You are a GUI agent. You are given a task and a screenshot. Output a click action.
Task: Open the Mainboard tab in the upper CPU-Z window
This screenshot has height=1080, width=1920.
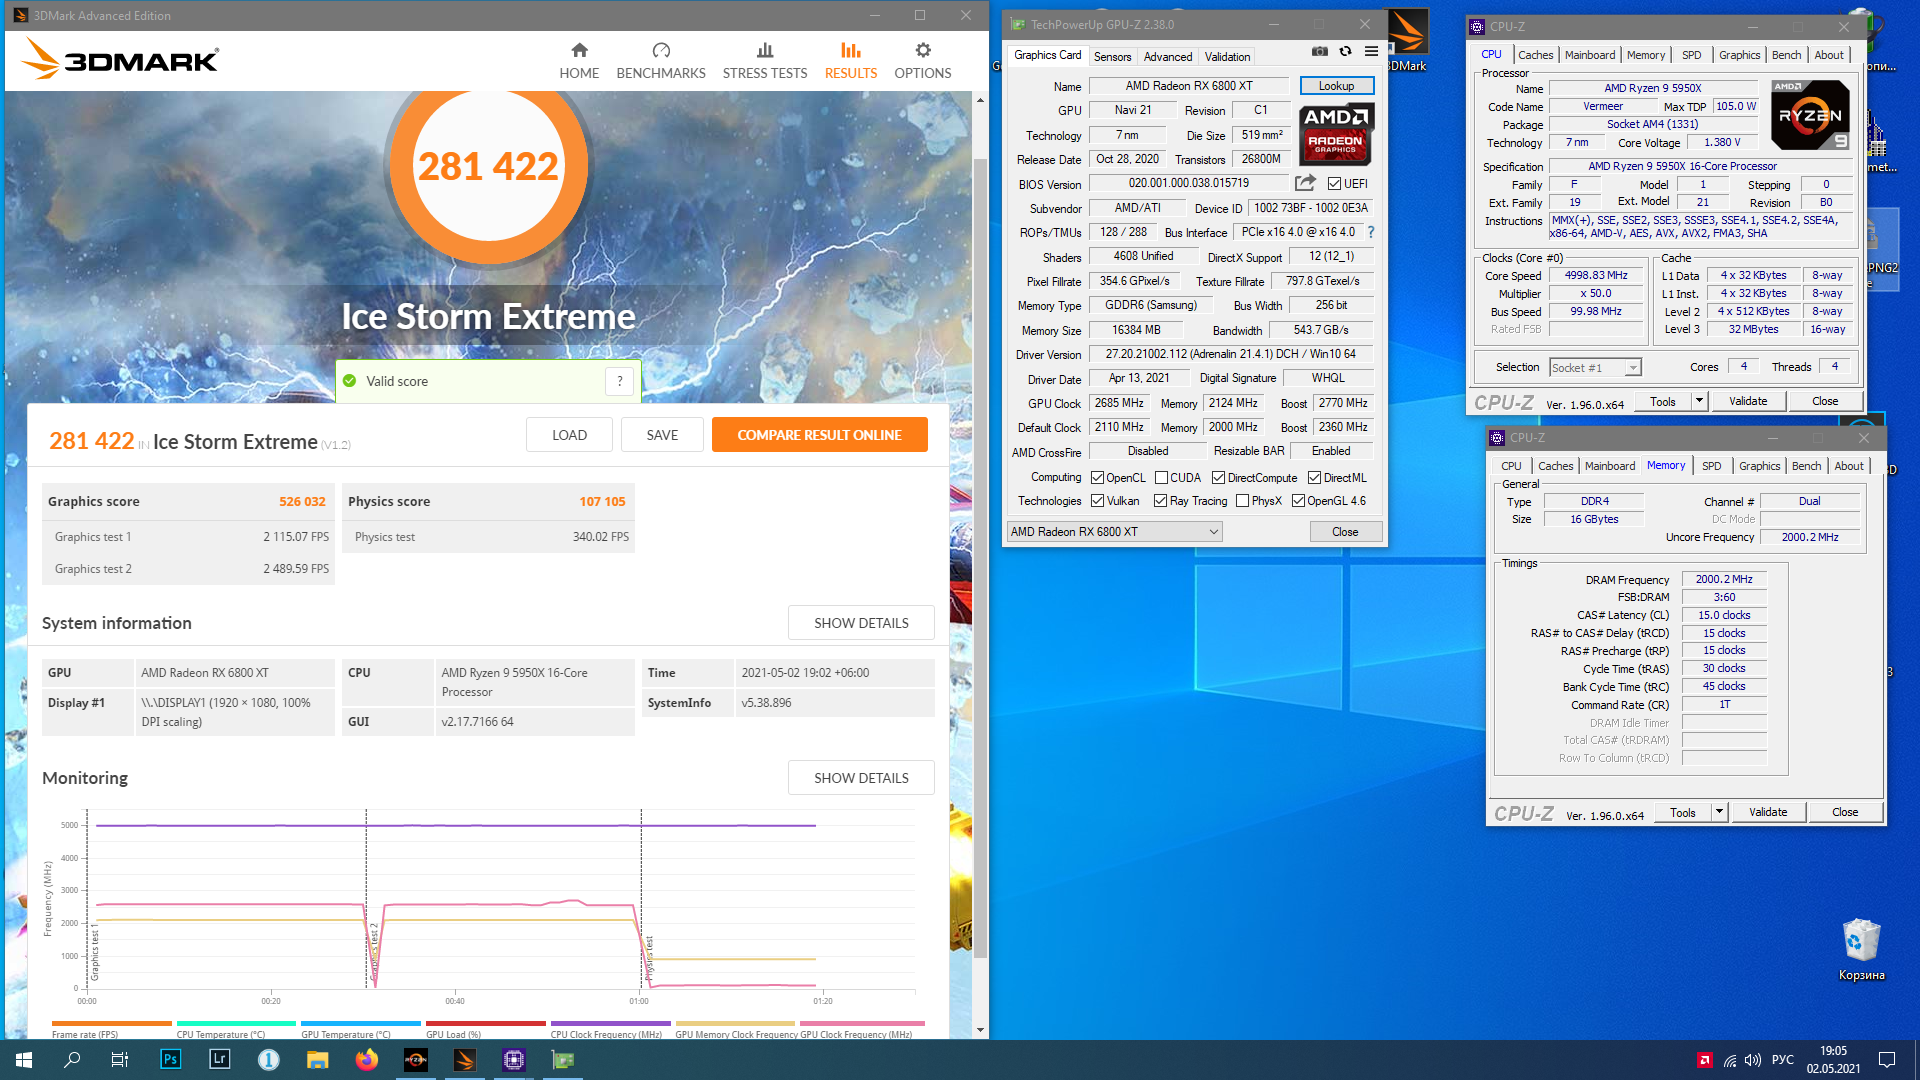(x=1590, y=55)
